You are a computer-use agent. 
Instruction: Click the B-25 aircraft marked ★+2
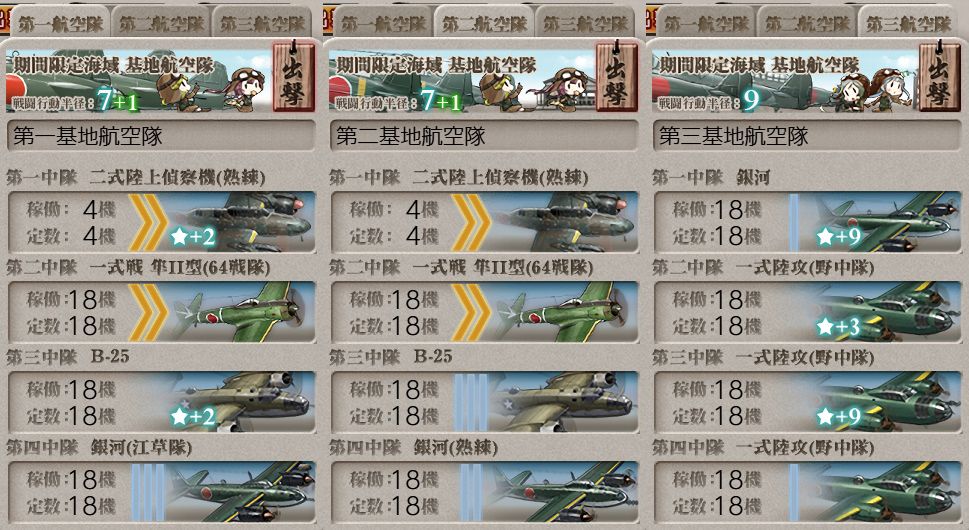point(162,402)
